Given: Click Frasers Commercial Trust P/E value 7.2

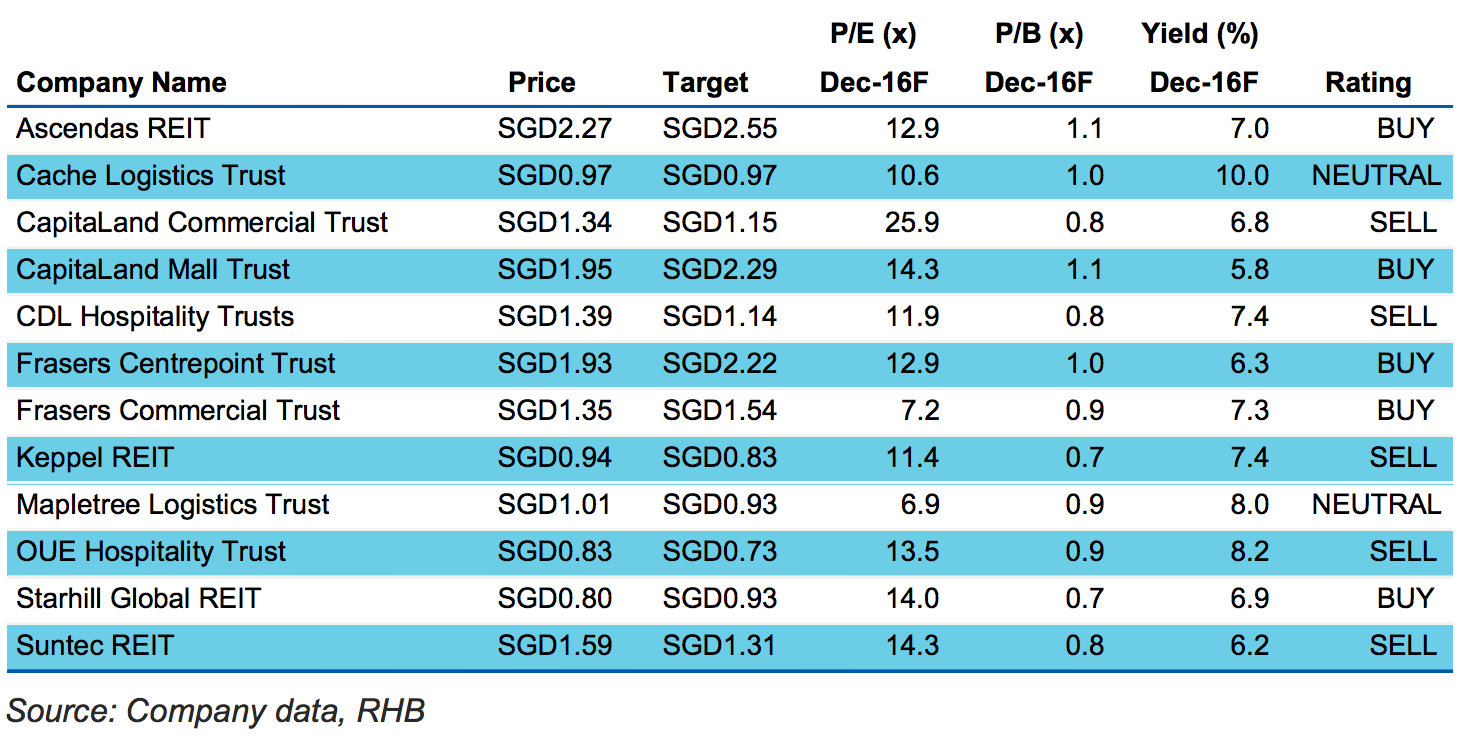Looking at the screenshot, I should coord(919,411).
